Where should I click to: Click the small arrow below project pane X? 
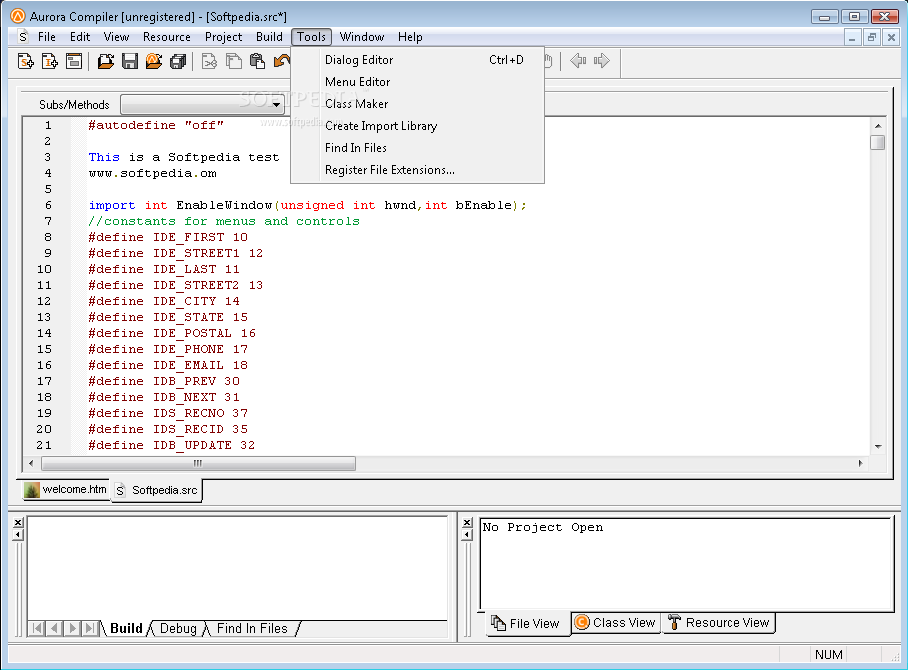467,534
